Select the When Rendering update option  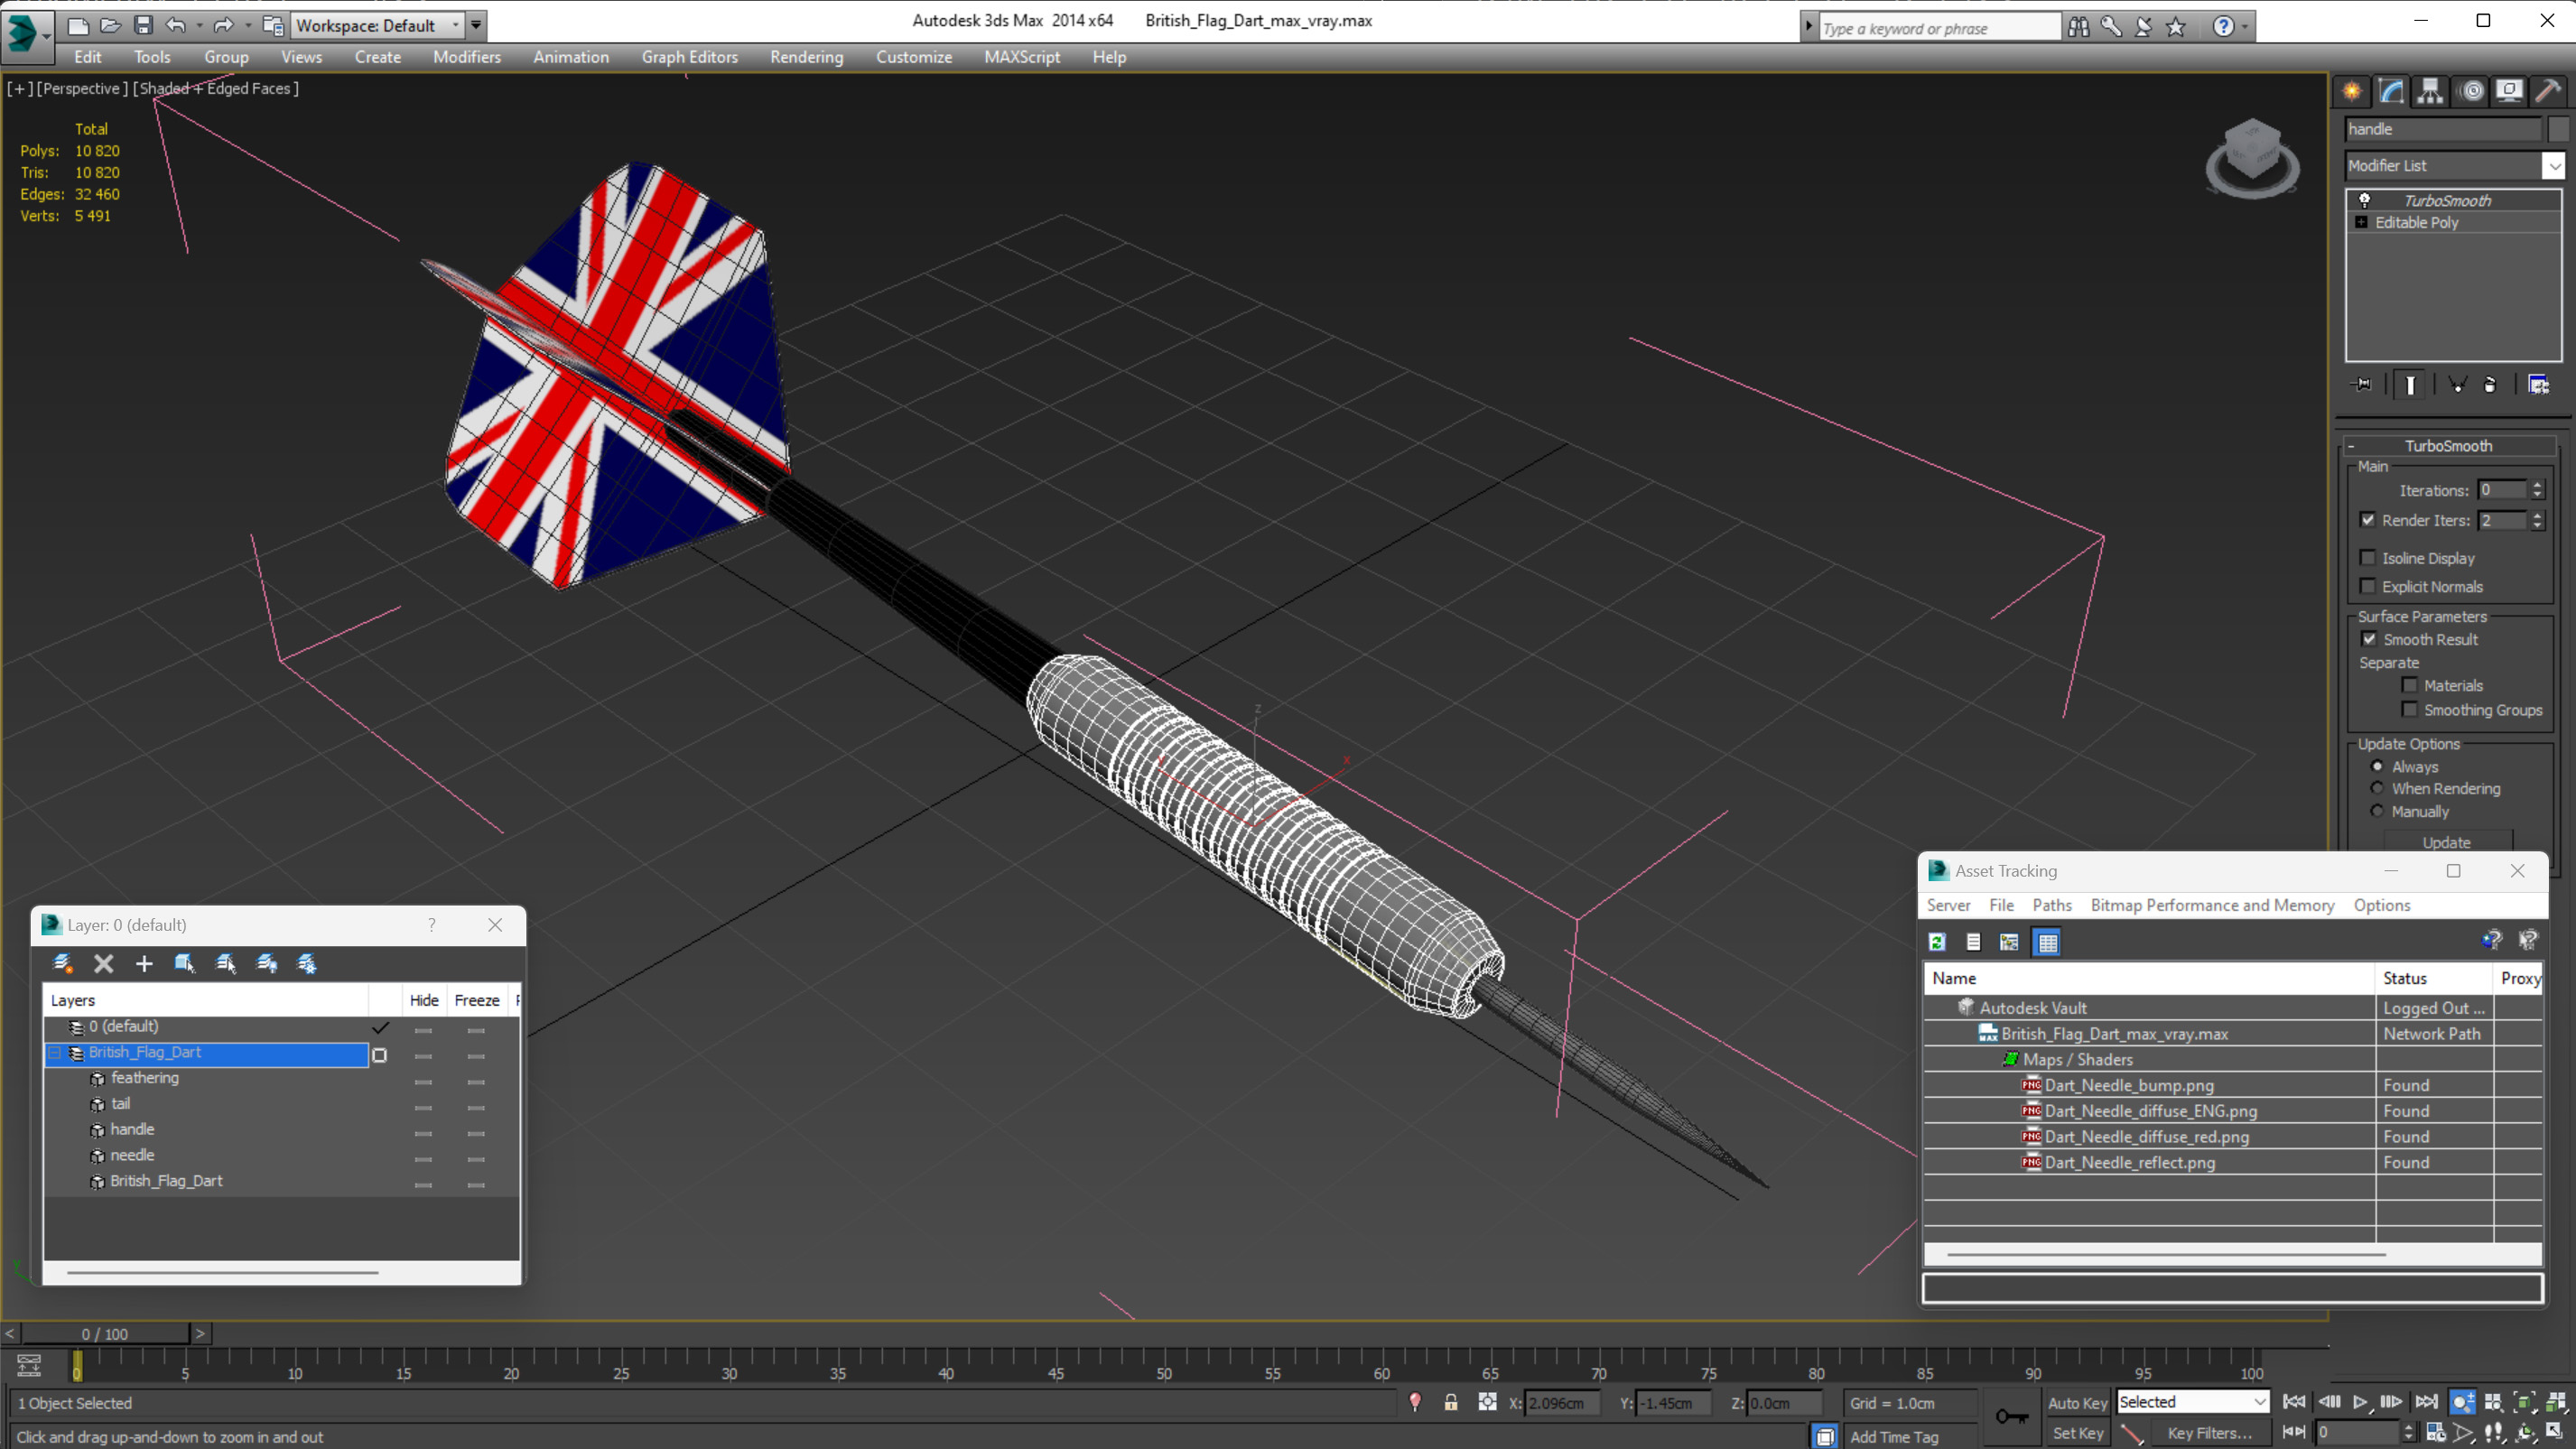(x=2377, y=788)
